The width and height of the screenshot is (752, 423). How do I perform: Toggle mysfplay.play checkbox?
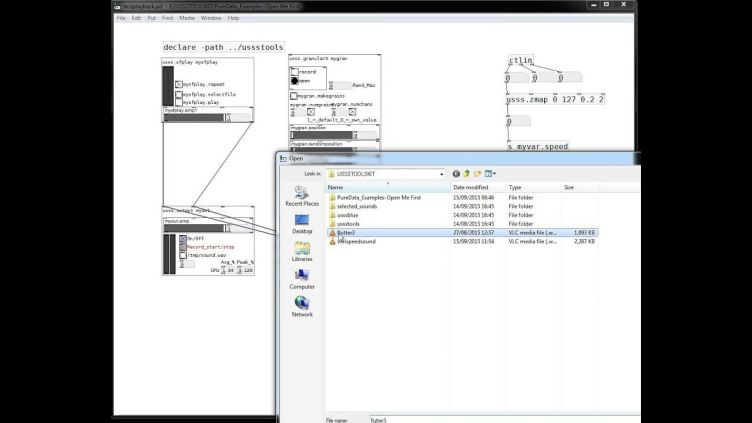(x=178, y=103)
